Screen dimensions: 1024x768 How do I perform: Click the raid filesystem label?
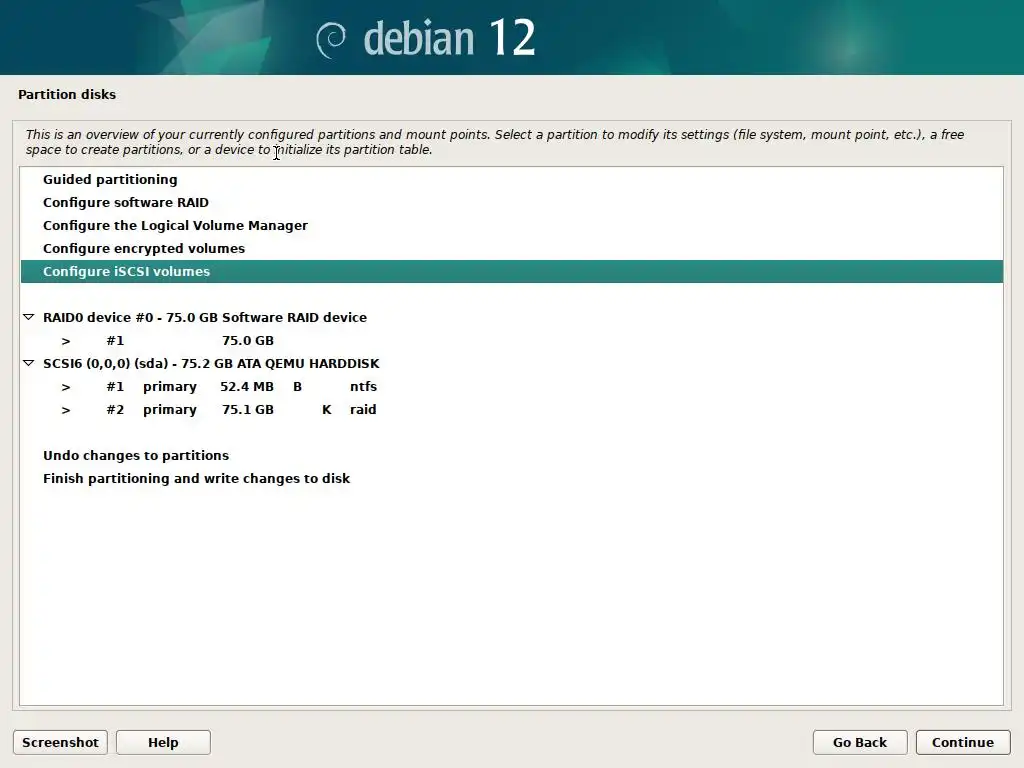363,409
